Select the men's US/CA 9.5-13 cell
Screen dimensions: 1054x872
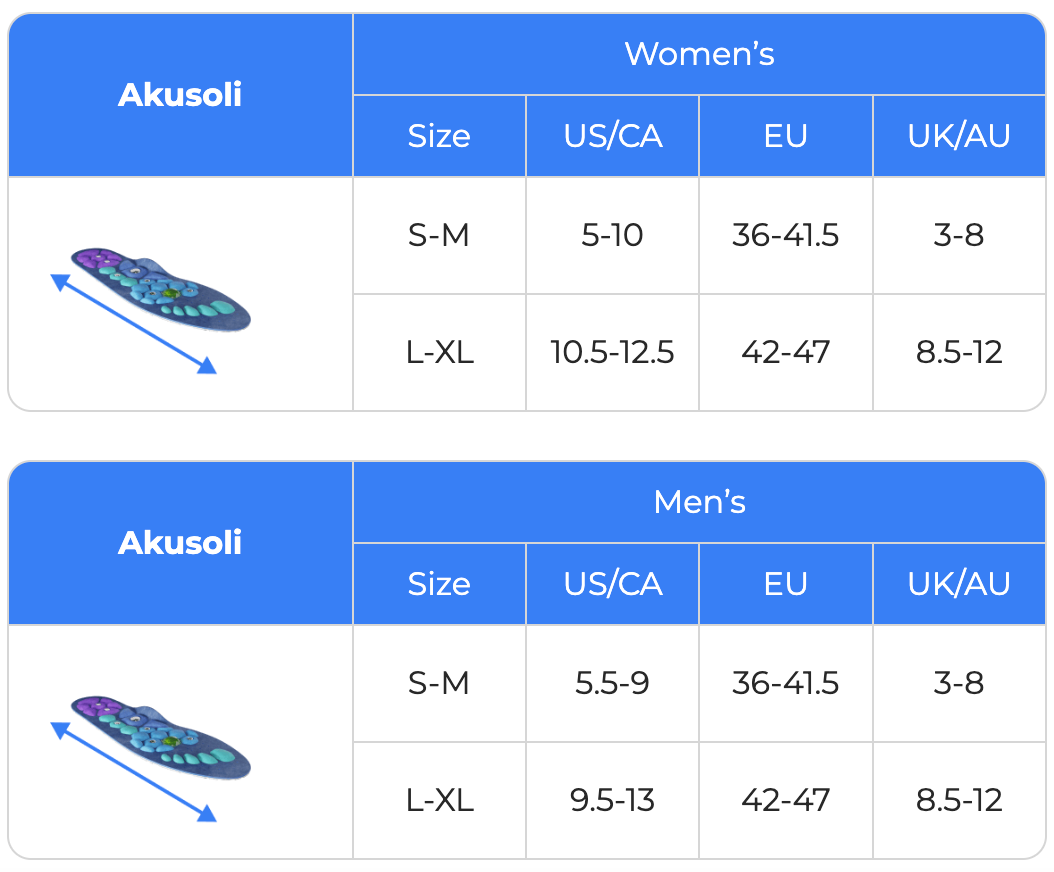point(612,800)
